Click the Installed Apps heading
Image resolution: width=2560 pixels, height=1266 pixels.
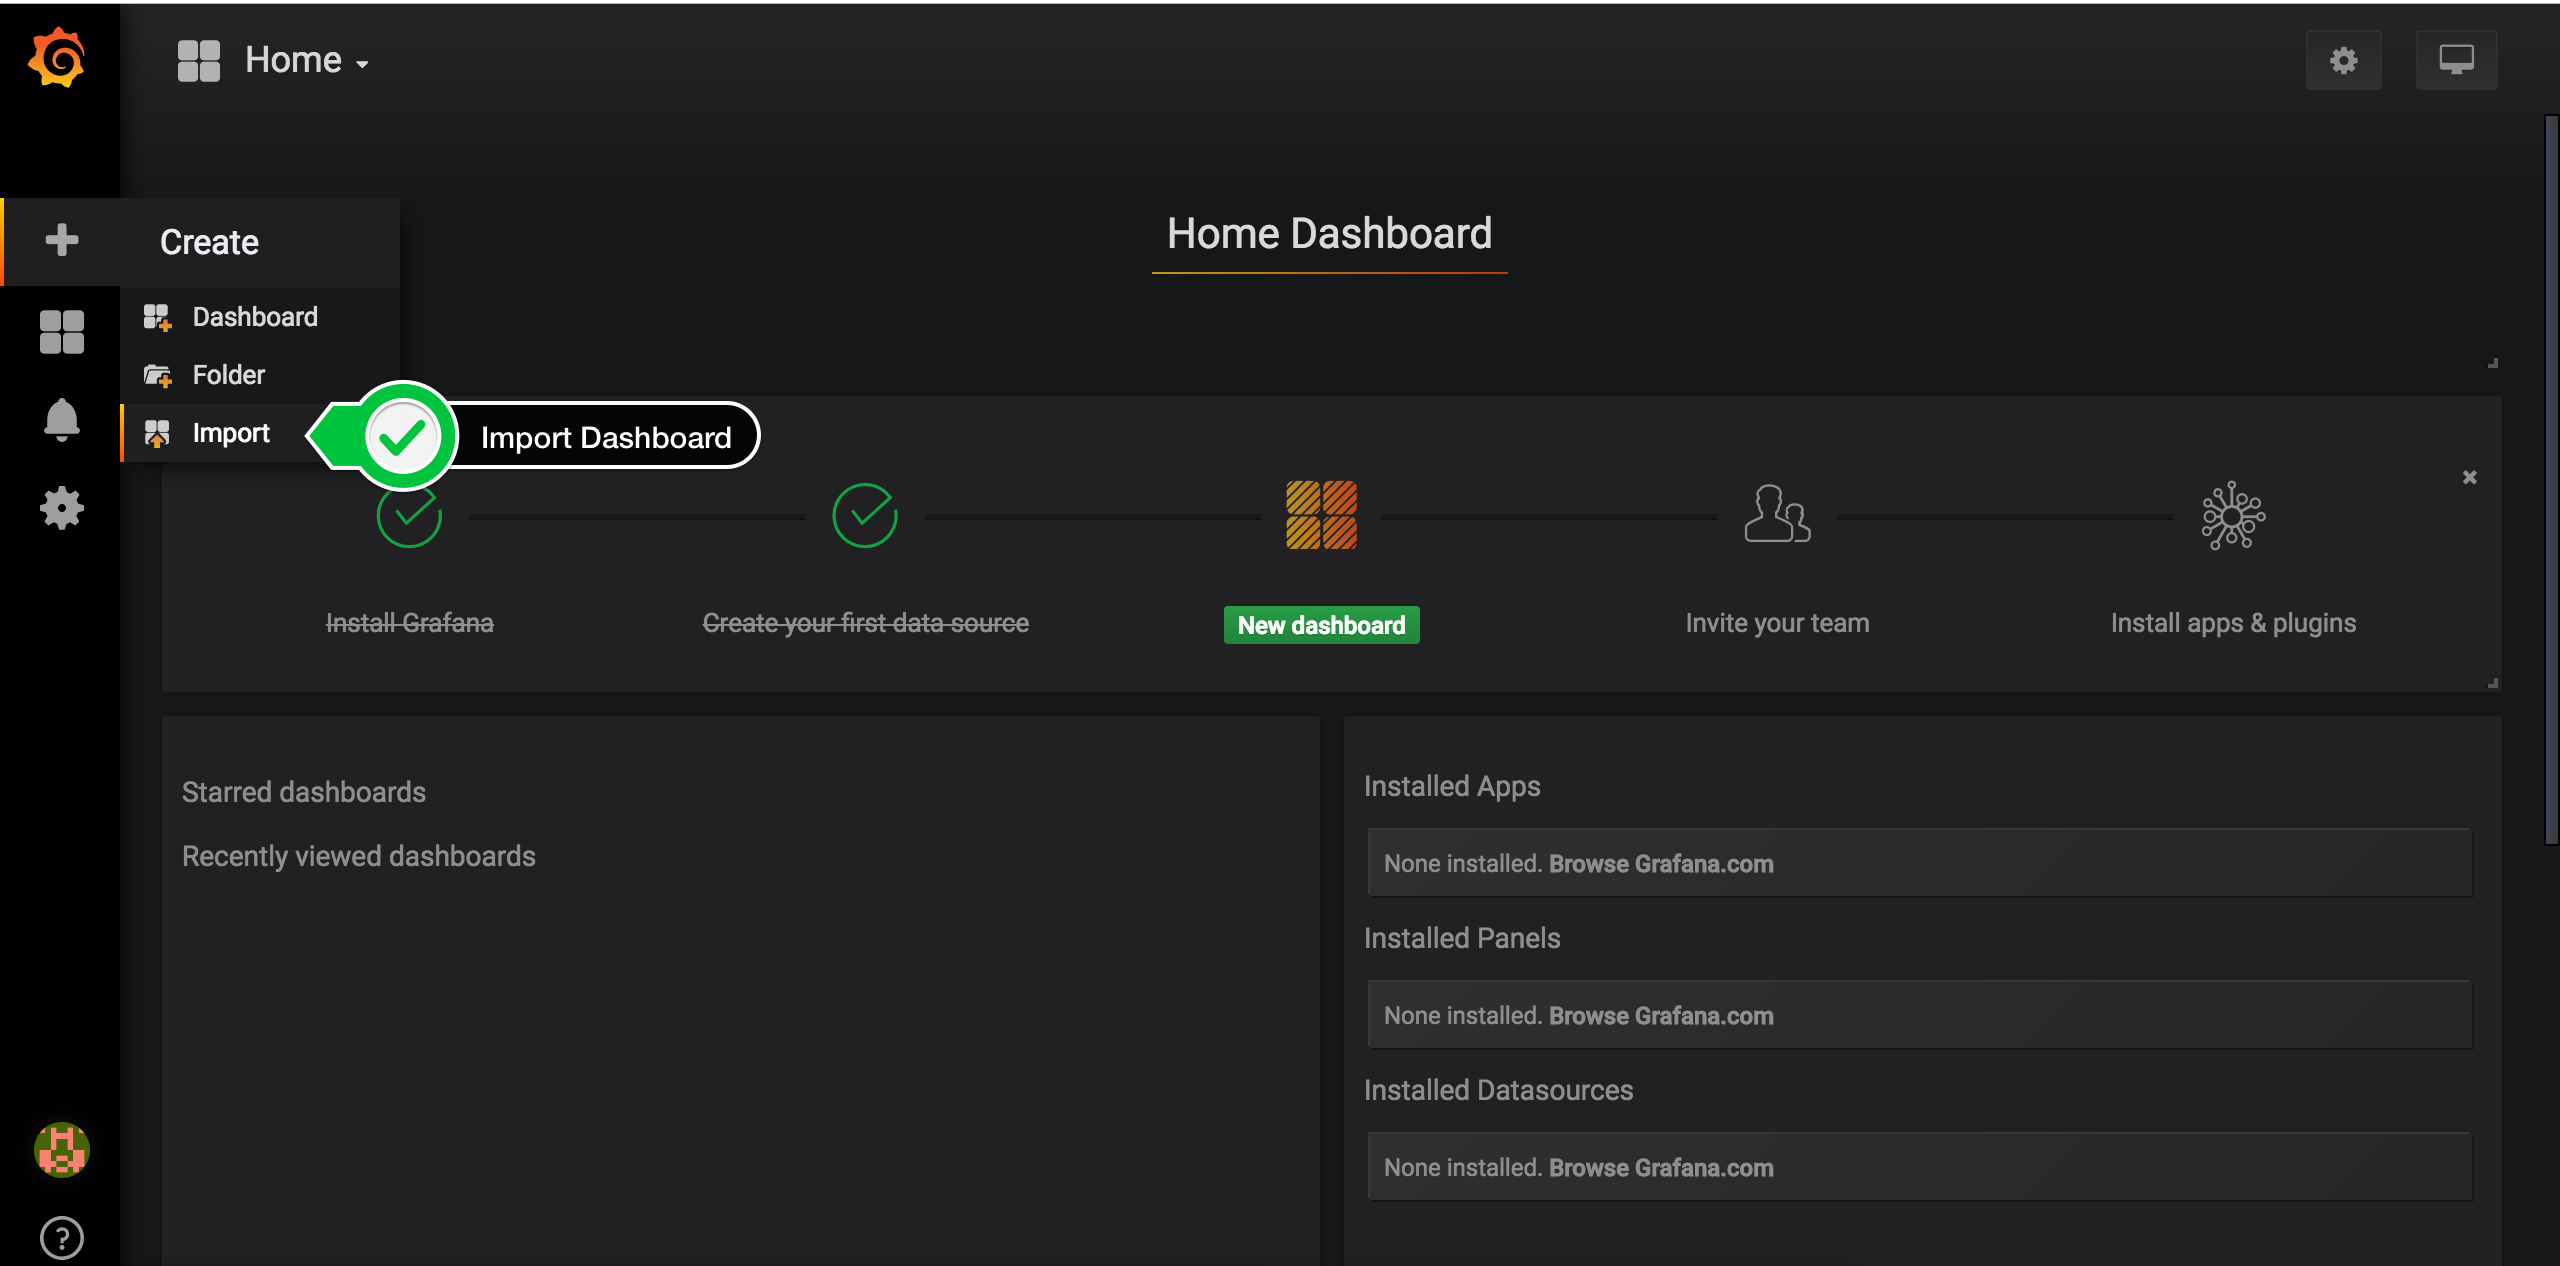(1452, 786)
